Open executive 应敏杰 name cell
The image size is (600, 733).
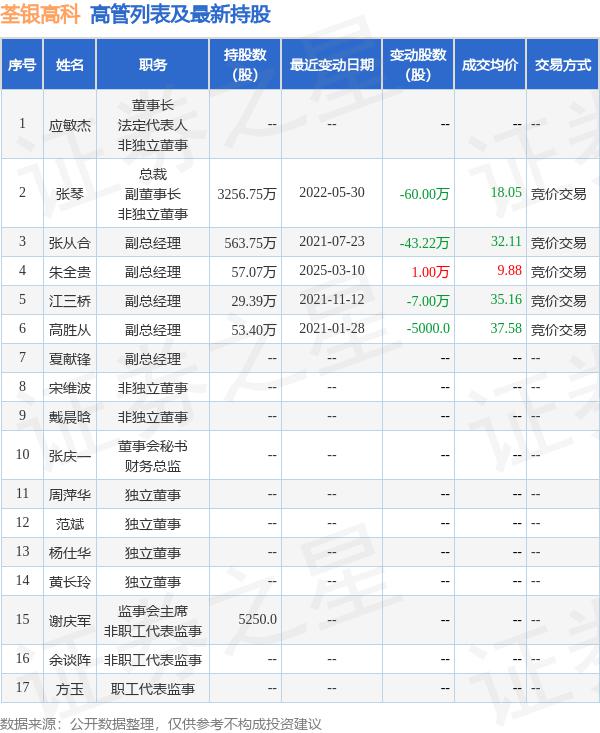click(70, 124)
